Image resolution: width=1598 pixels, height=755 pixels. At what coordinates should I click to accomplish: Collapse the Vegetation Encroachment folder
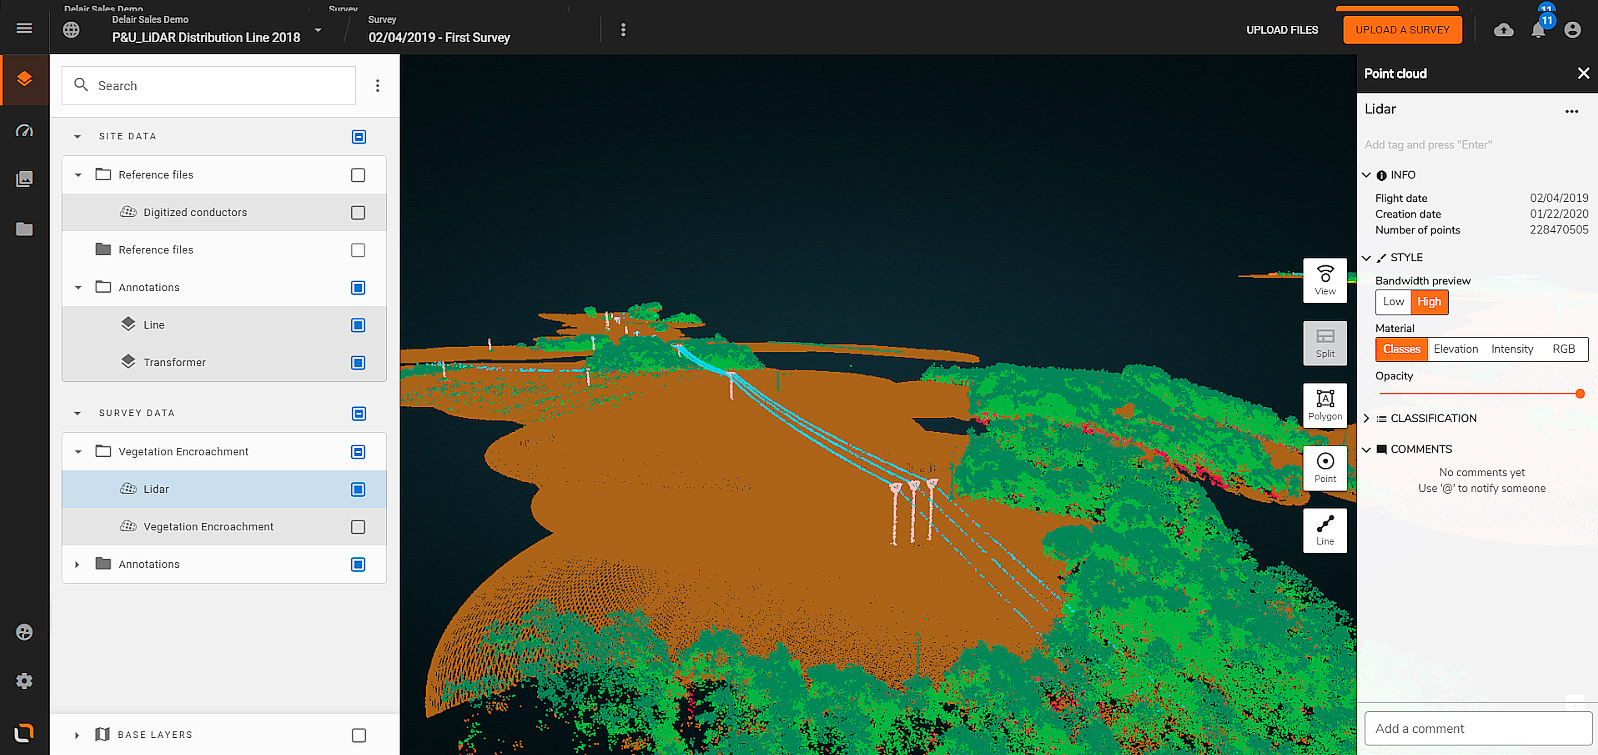pyautogui.click(x=78, y=452)
